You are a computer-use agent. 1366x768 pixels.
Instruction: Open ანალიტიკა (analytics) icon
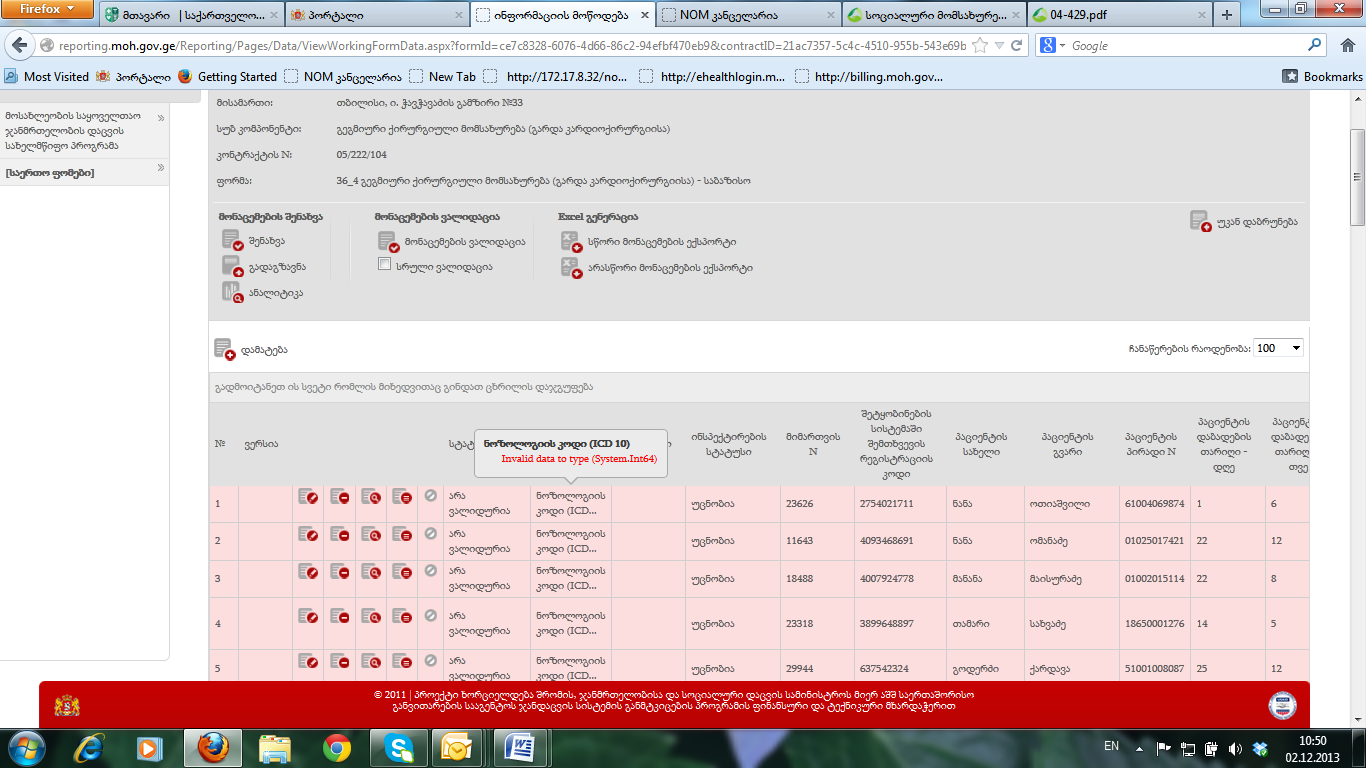tap(232, 292)
